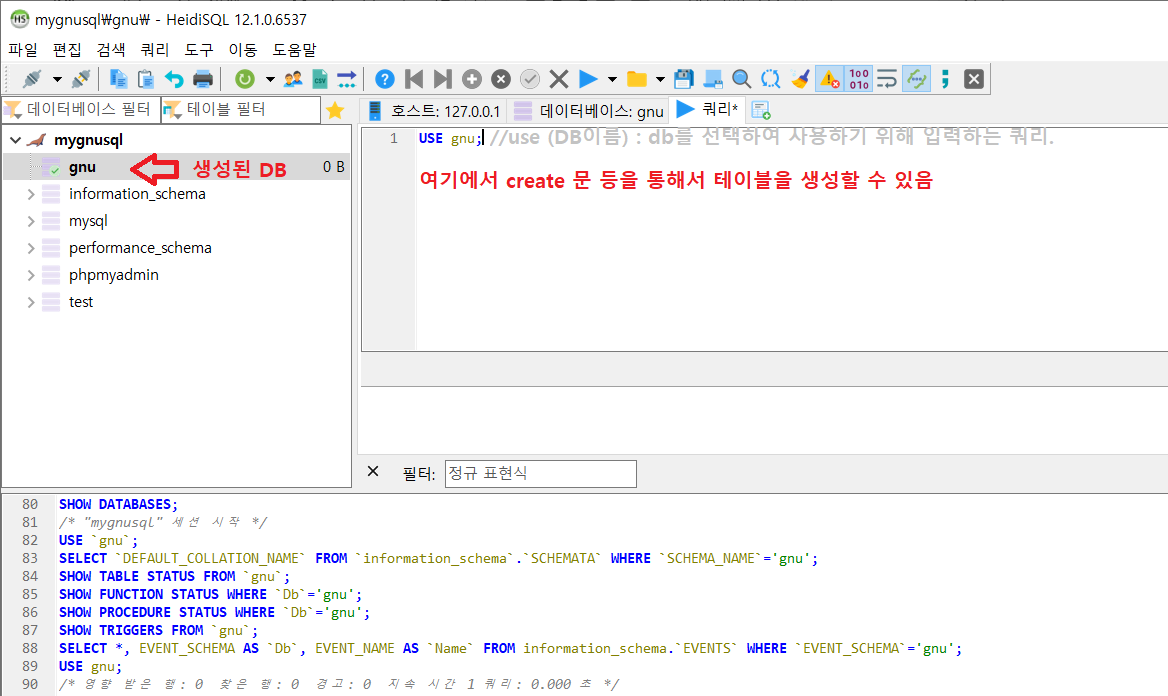The width and height of the screenshot is (1168, 696).
Task: Click the Copy icon in the toolbar
Action: click(x=118, y=79)
